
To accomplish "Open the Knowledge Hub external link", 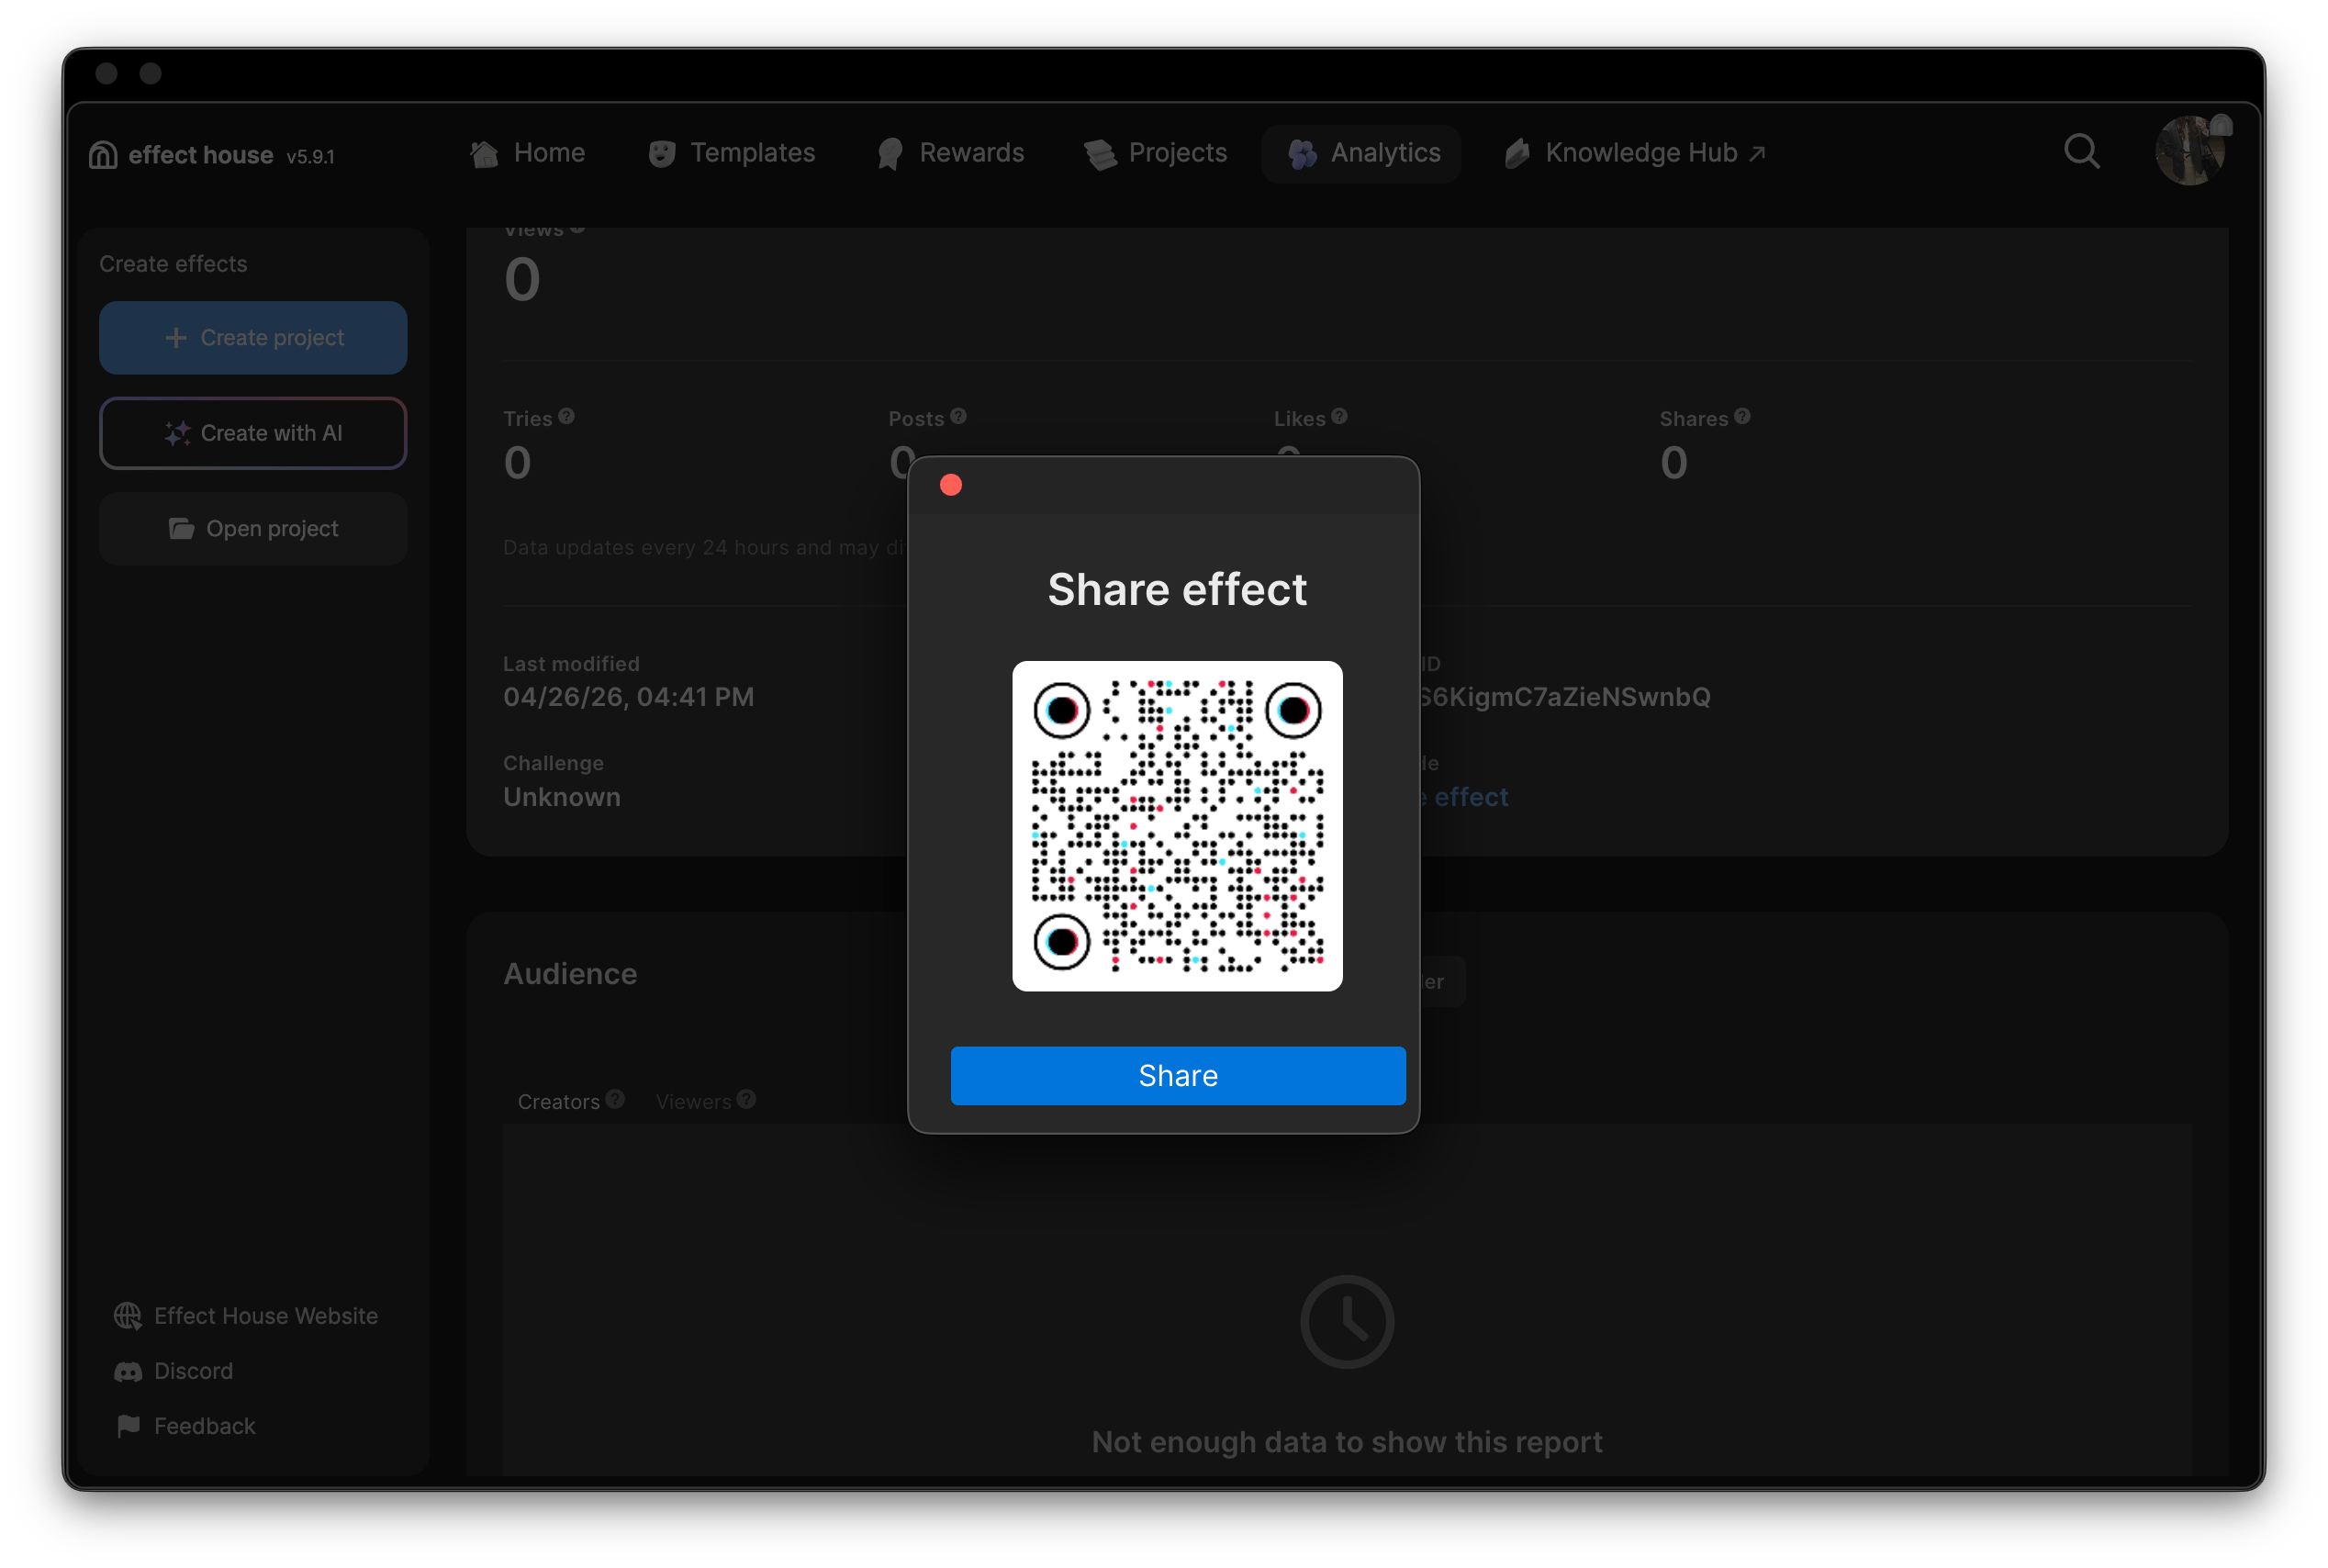I will (1636, 153).
